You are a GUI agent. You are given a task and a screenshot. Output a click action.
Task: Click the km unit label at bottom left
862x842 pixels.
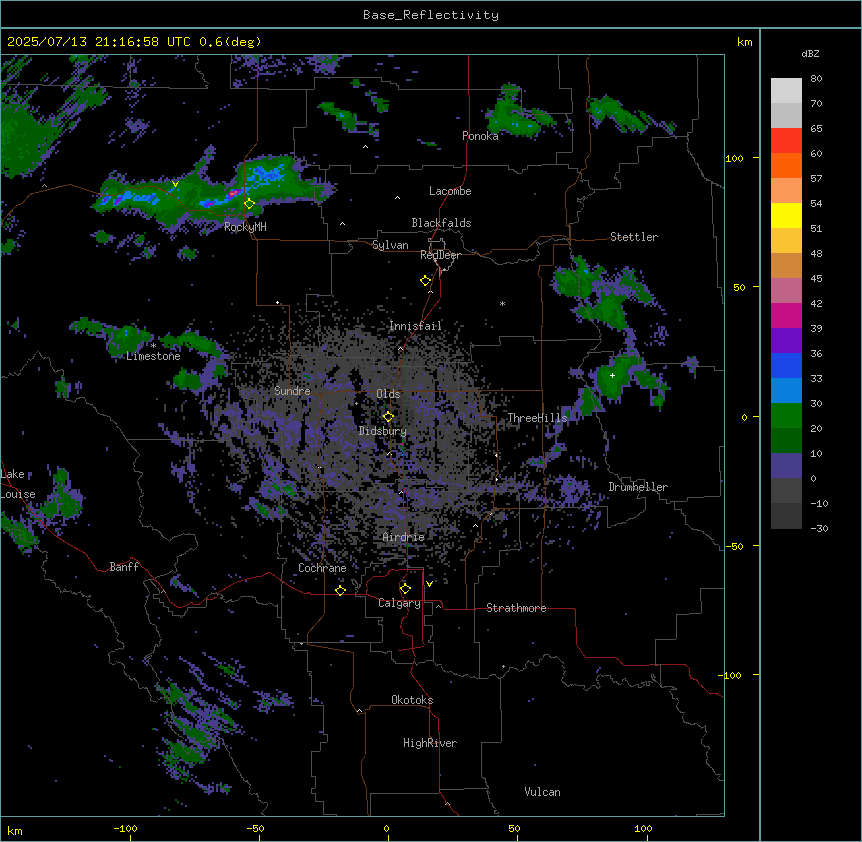[x=15, y=831]
